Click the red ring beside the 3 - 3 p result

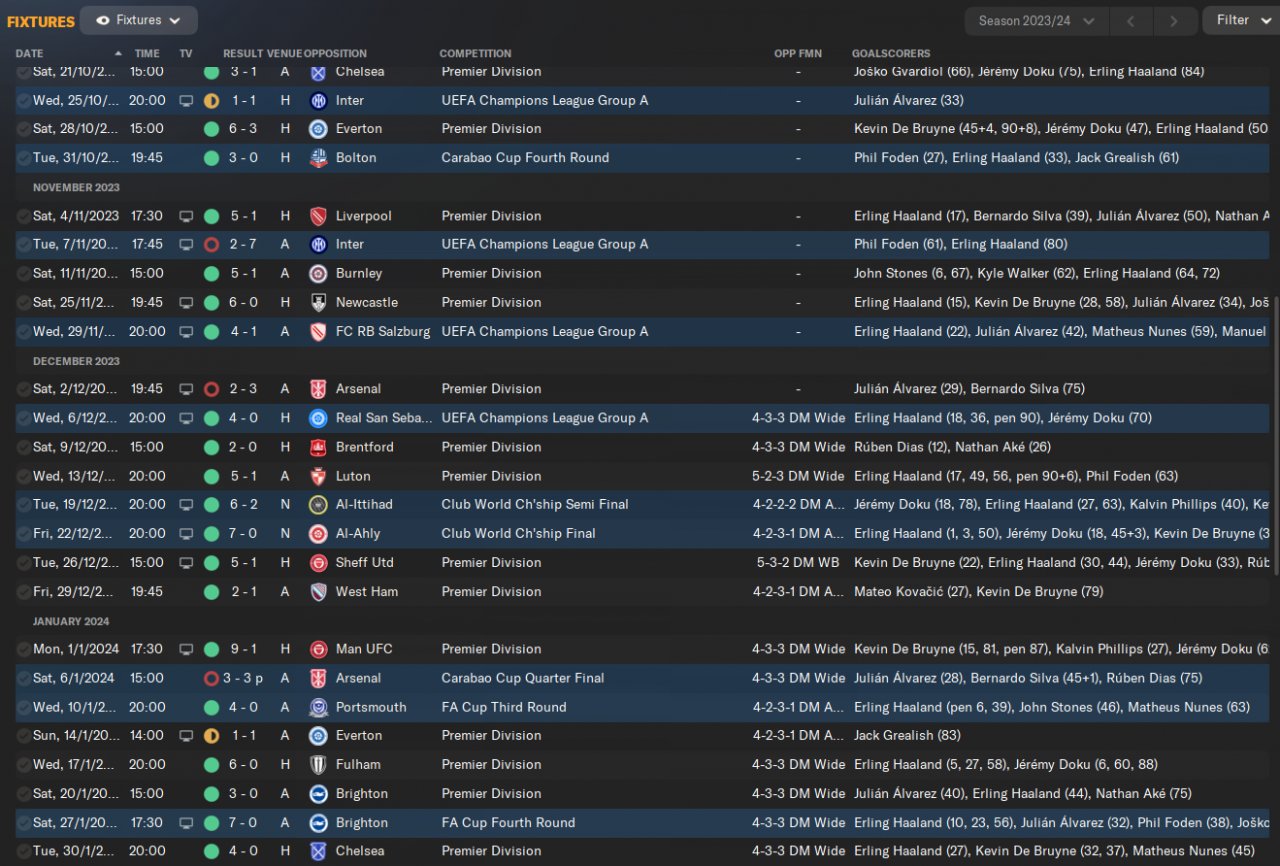click(211, 678)
